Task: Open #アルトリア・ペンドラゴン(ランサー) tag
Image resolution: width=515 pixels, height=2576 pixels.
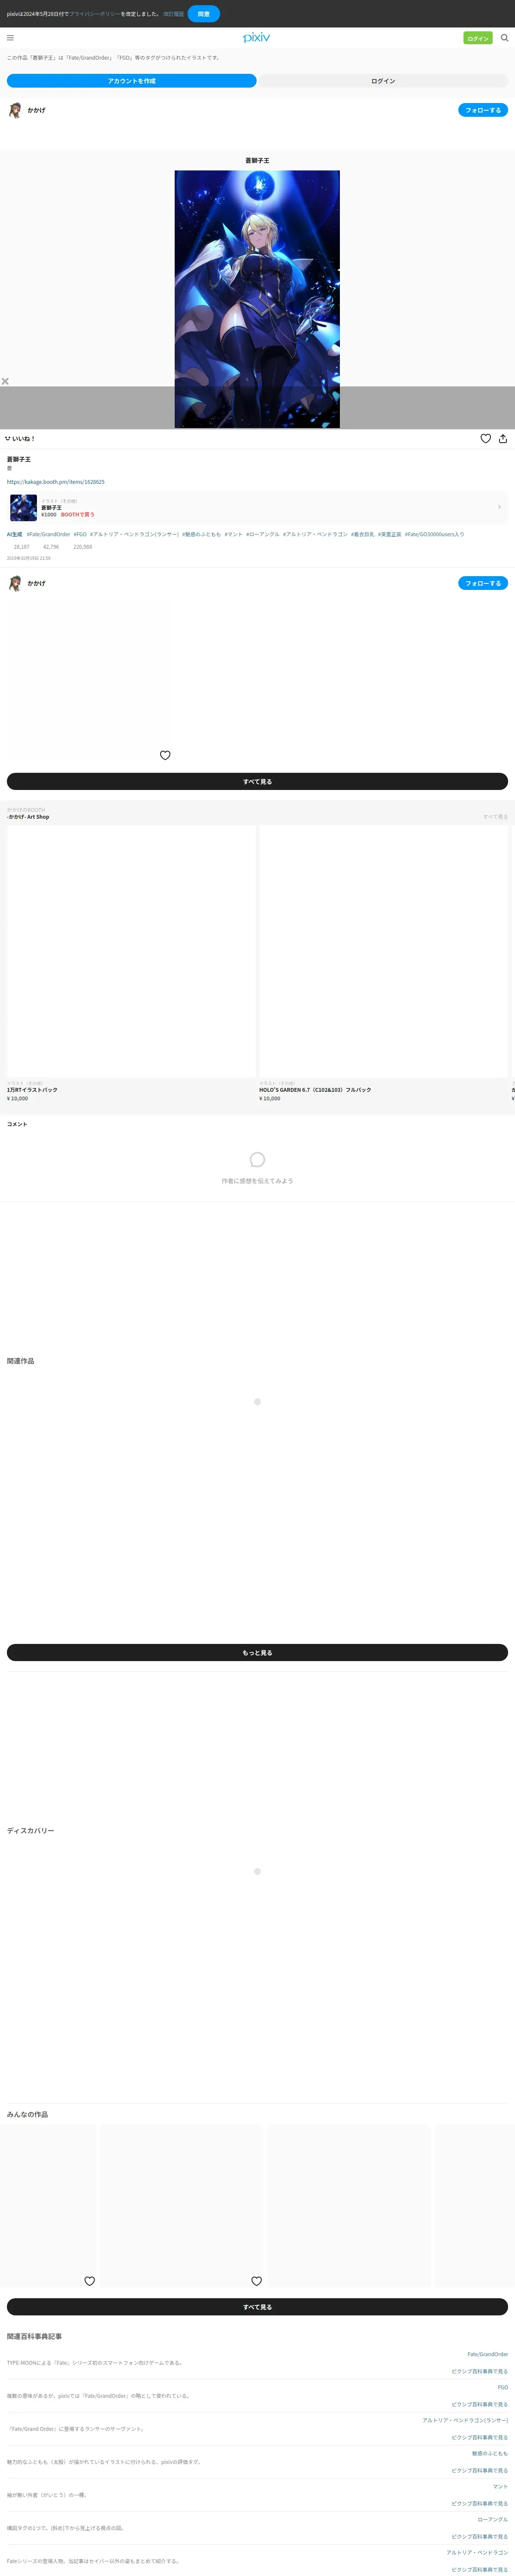Action: click(x=134, y=534)
